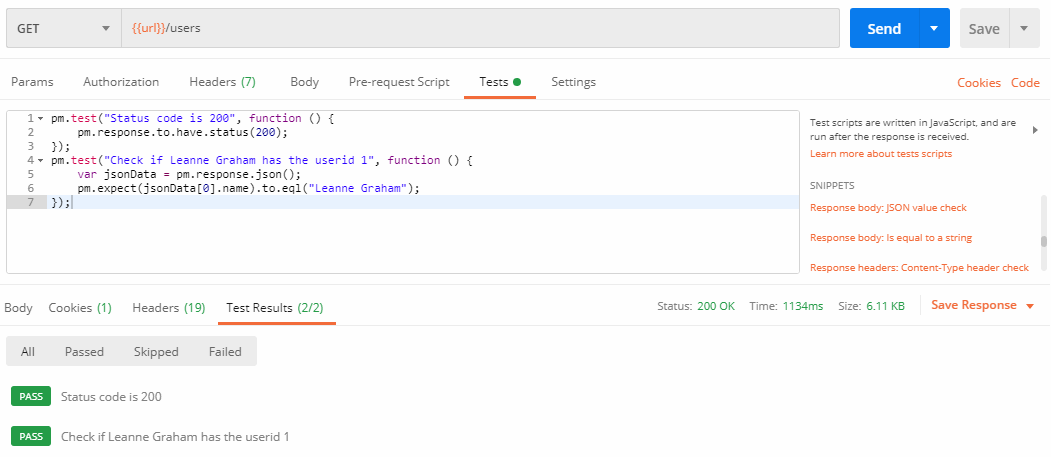Click the request URL input field
This screenshot has height=457, width=1051.
tap(480, 29)
